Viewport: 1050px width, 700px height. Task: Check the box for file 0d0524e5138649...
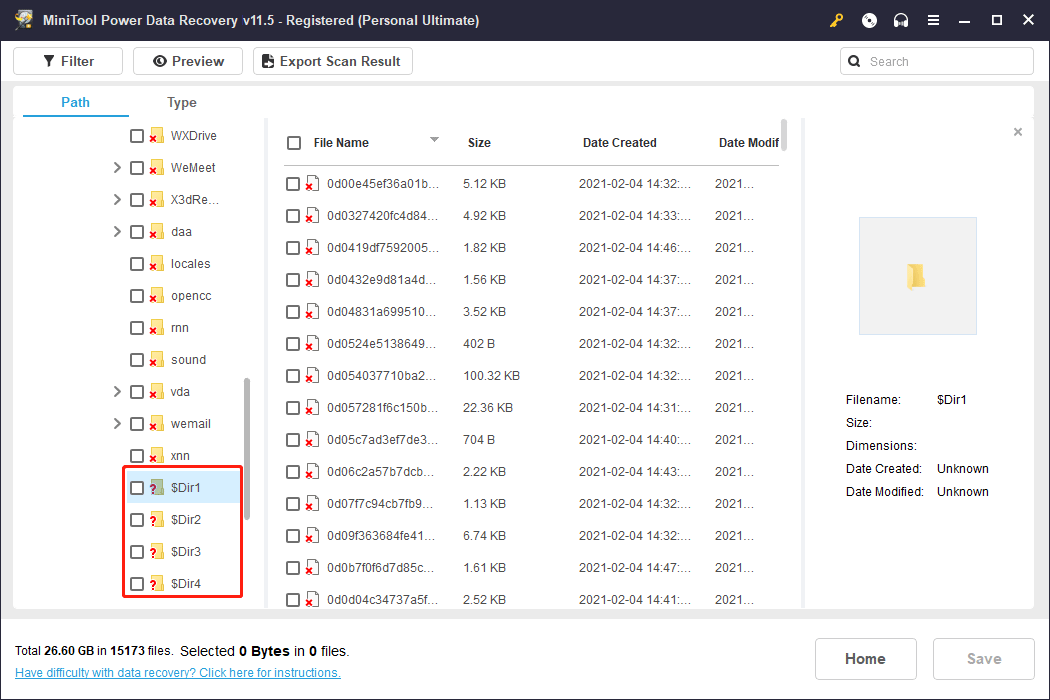point(293,344)
